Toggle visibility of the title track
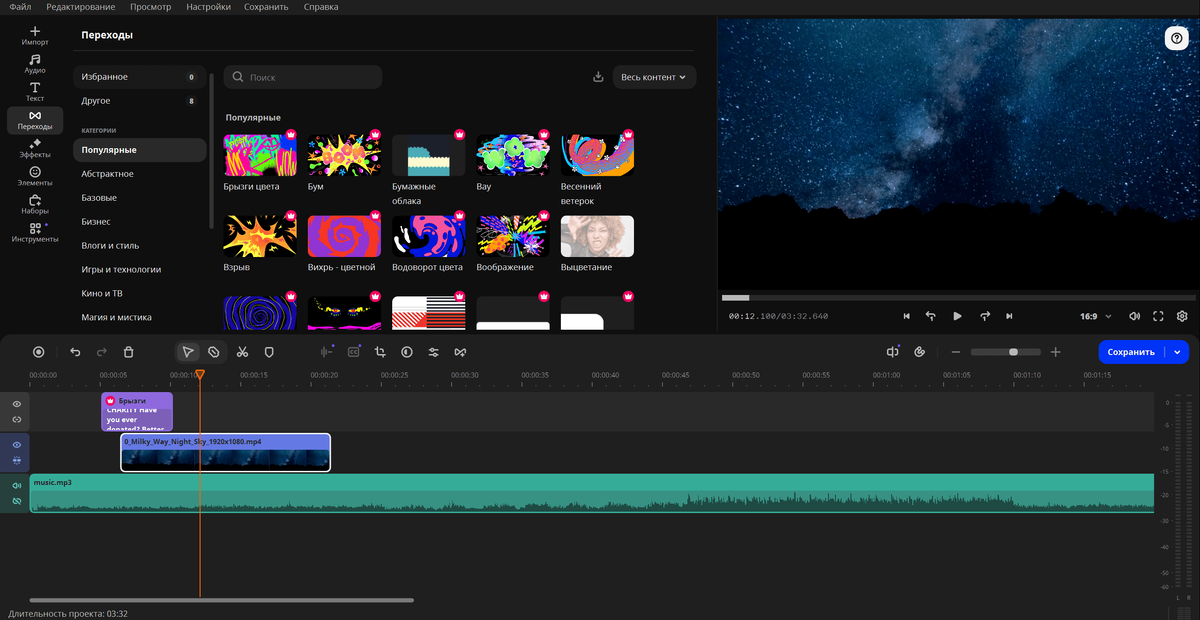Viewport: 1200px width, 620px height. pyautogui.click(x=16, y=404)
